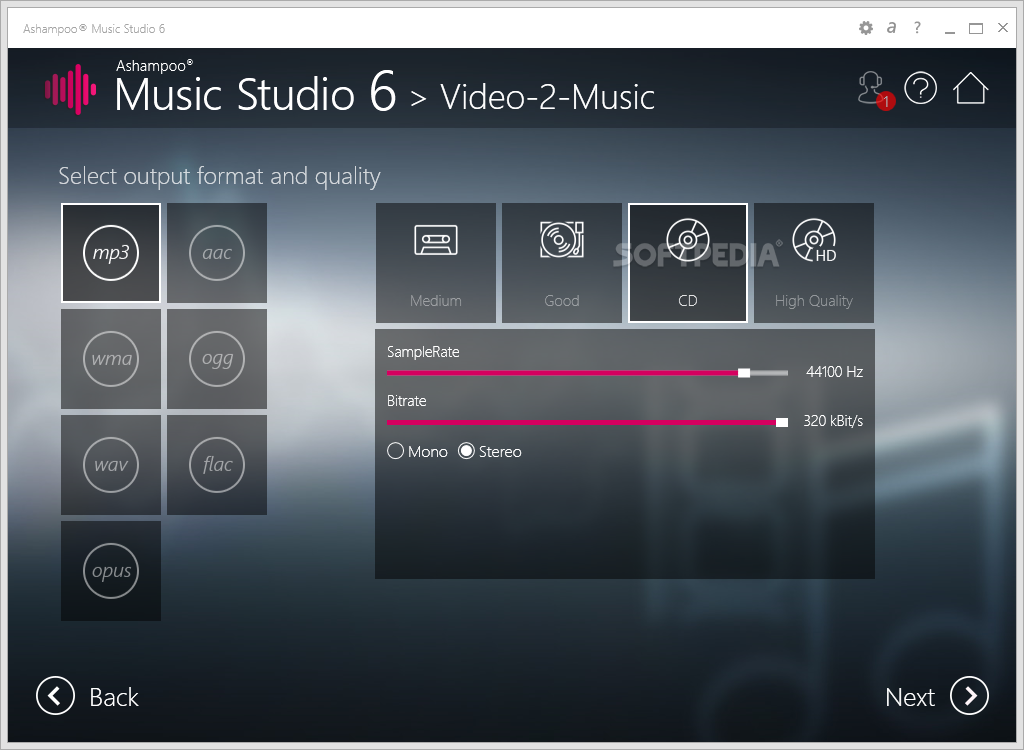Select the mp3 output format tile

[x=111, y=253]
